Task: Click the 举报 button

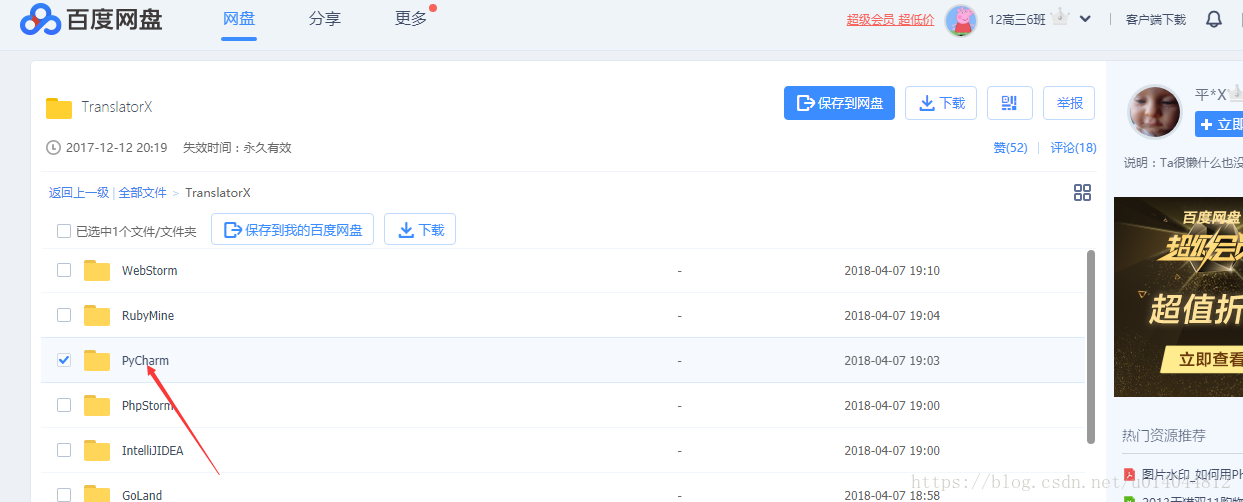Action: tap(1069, 103)
